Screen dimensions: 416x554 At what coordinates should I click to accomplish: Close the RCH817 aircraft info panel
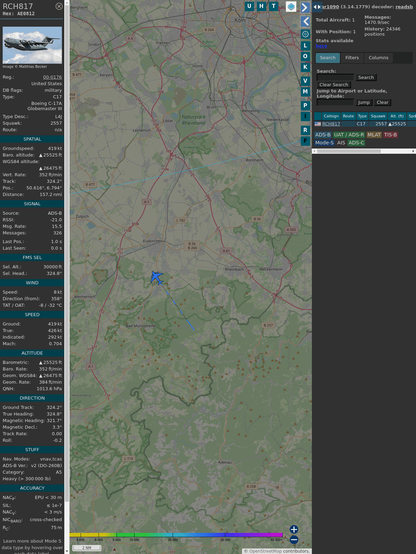pos(59,6)
